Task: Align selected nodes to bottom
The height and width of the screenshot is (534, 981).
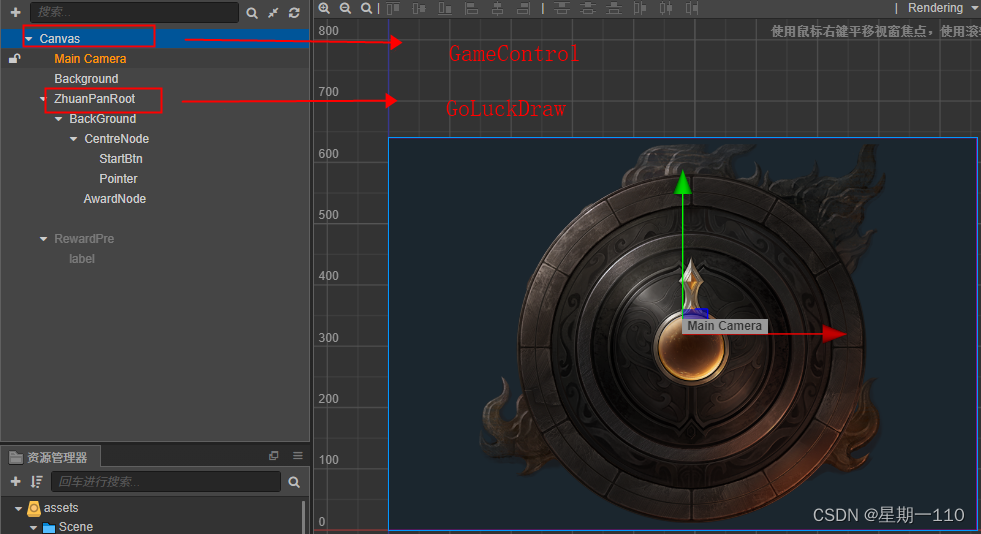Action: click(445, 8)
